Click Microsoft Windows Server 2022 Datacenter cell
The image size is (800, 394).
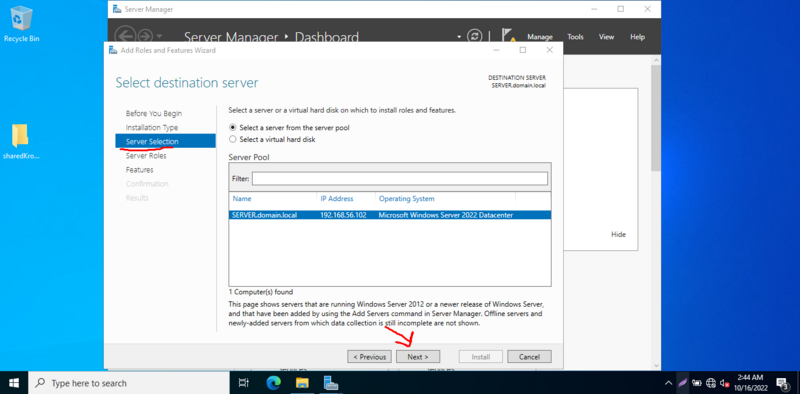pyautogui.click(x=445, y=215)
